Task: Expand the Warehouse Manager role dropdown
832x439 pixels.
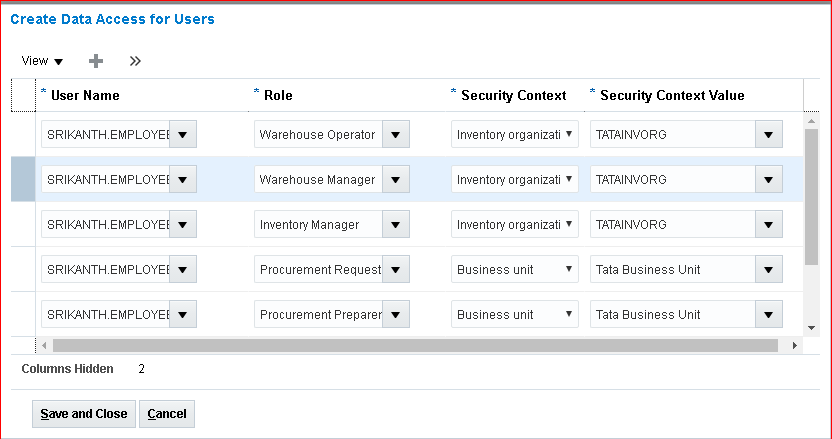Action: pyautogui.click(x=396, y=179)
